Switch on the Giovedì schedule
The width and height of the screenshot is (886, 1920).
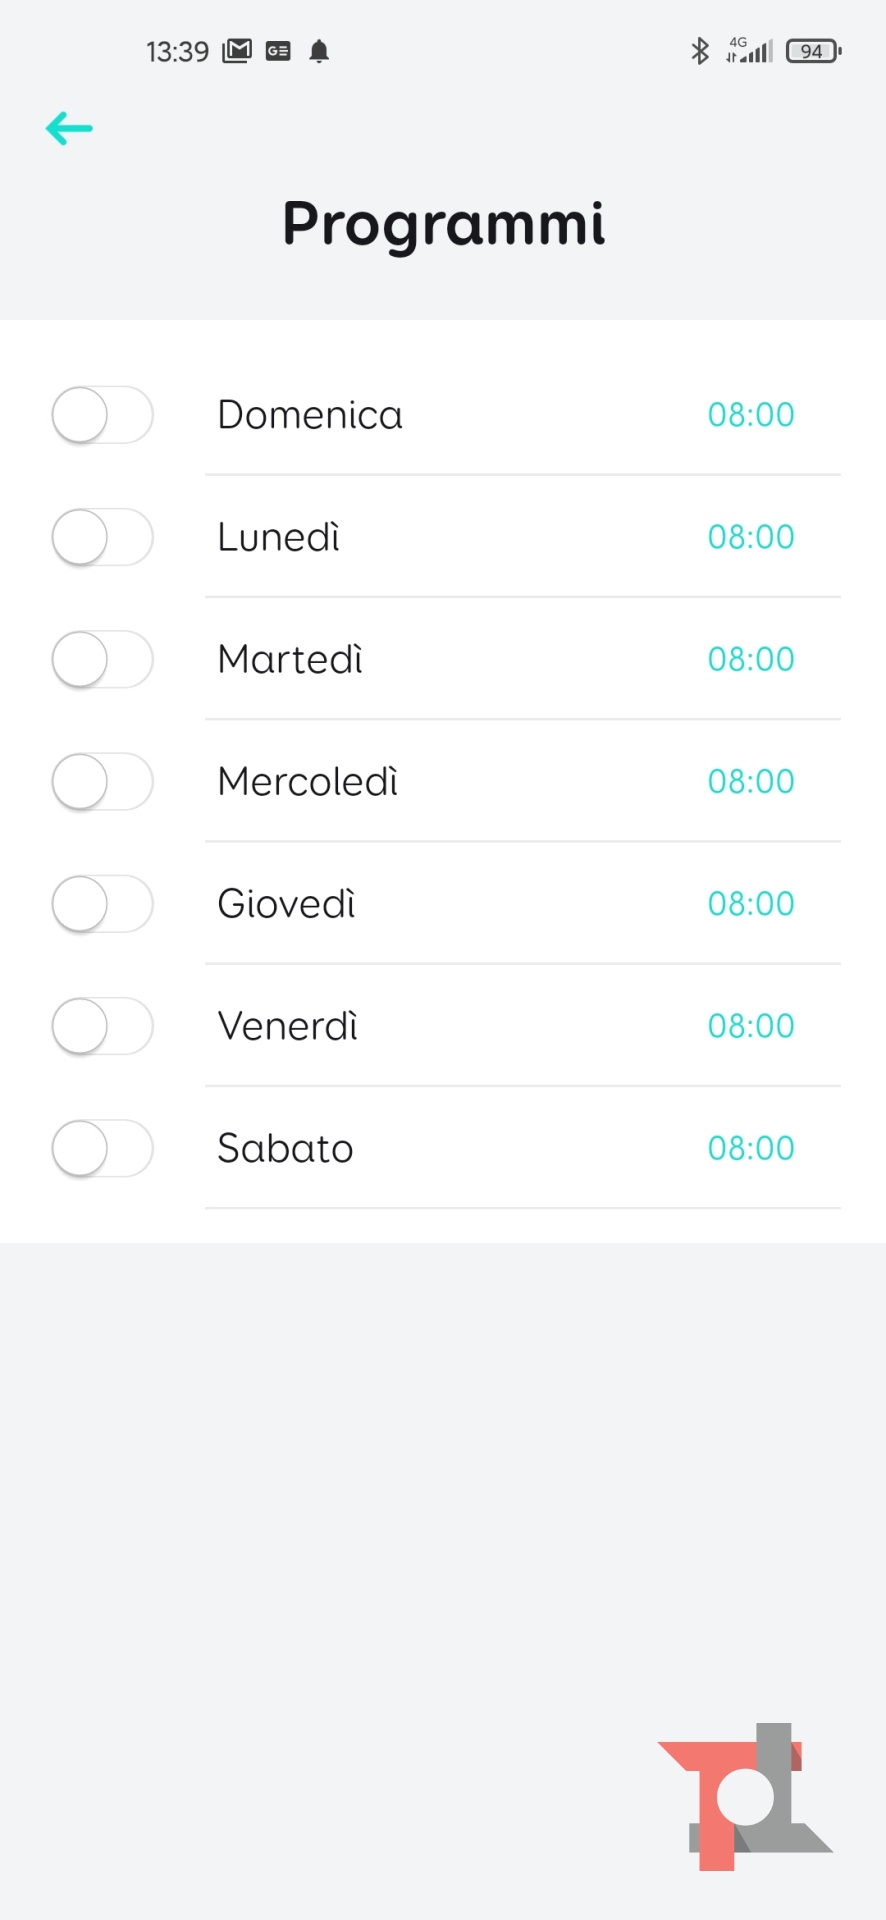tap(102, 904)
